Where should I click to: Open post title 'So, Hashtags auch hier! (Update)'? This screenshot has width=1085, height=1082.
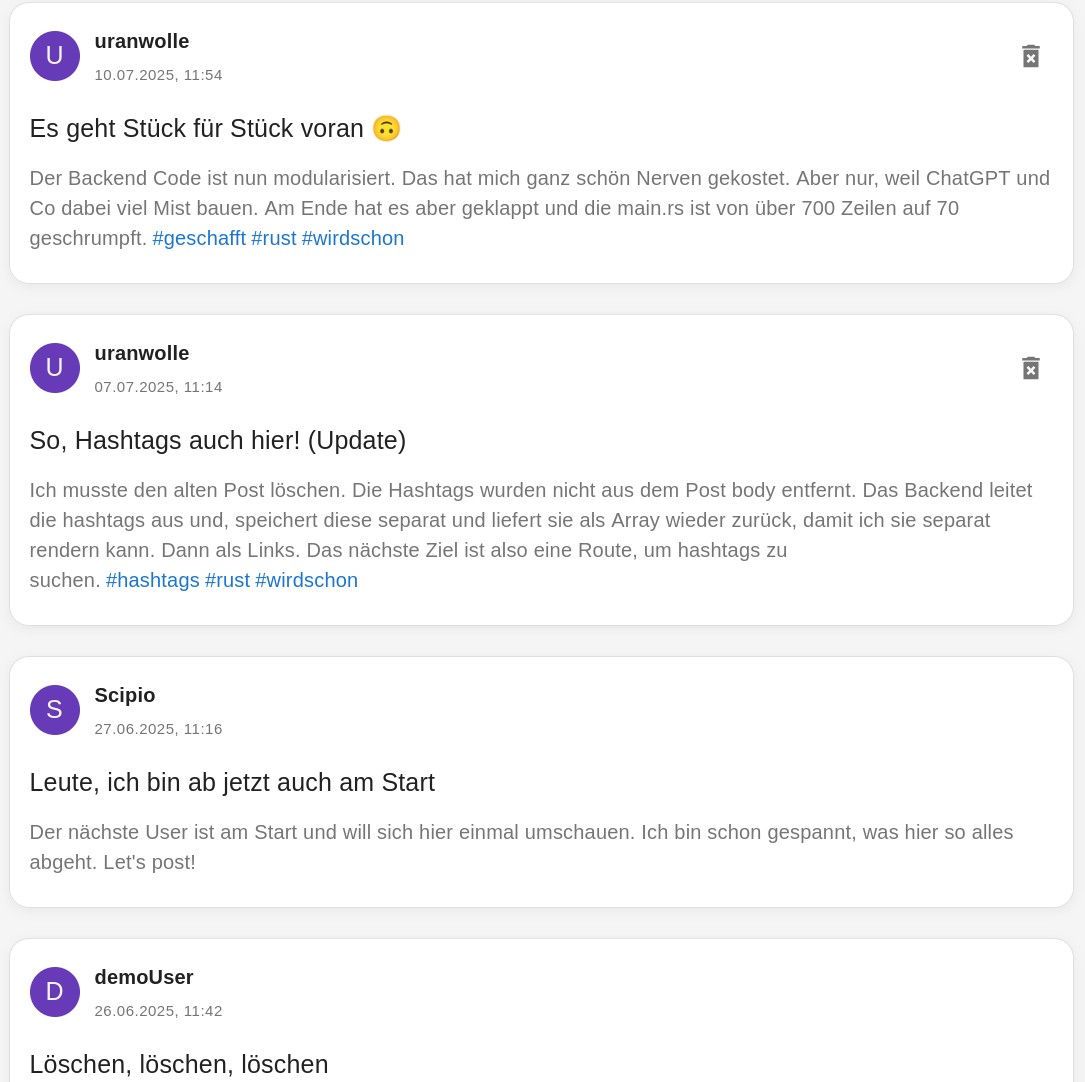pos(218,441)
